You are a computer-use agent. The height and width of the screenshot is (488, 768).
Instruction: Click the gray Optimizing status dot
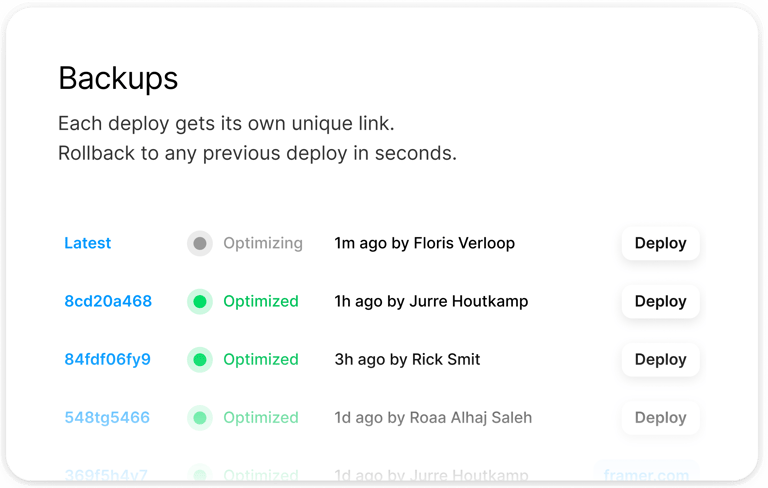tap(200, 243)
